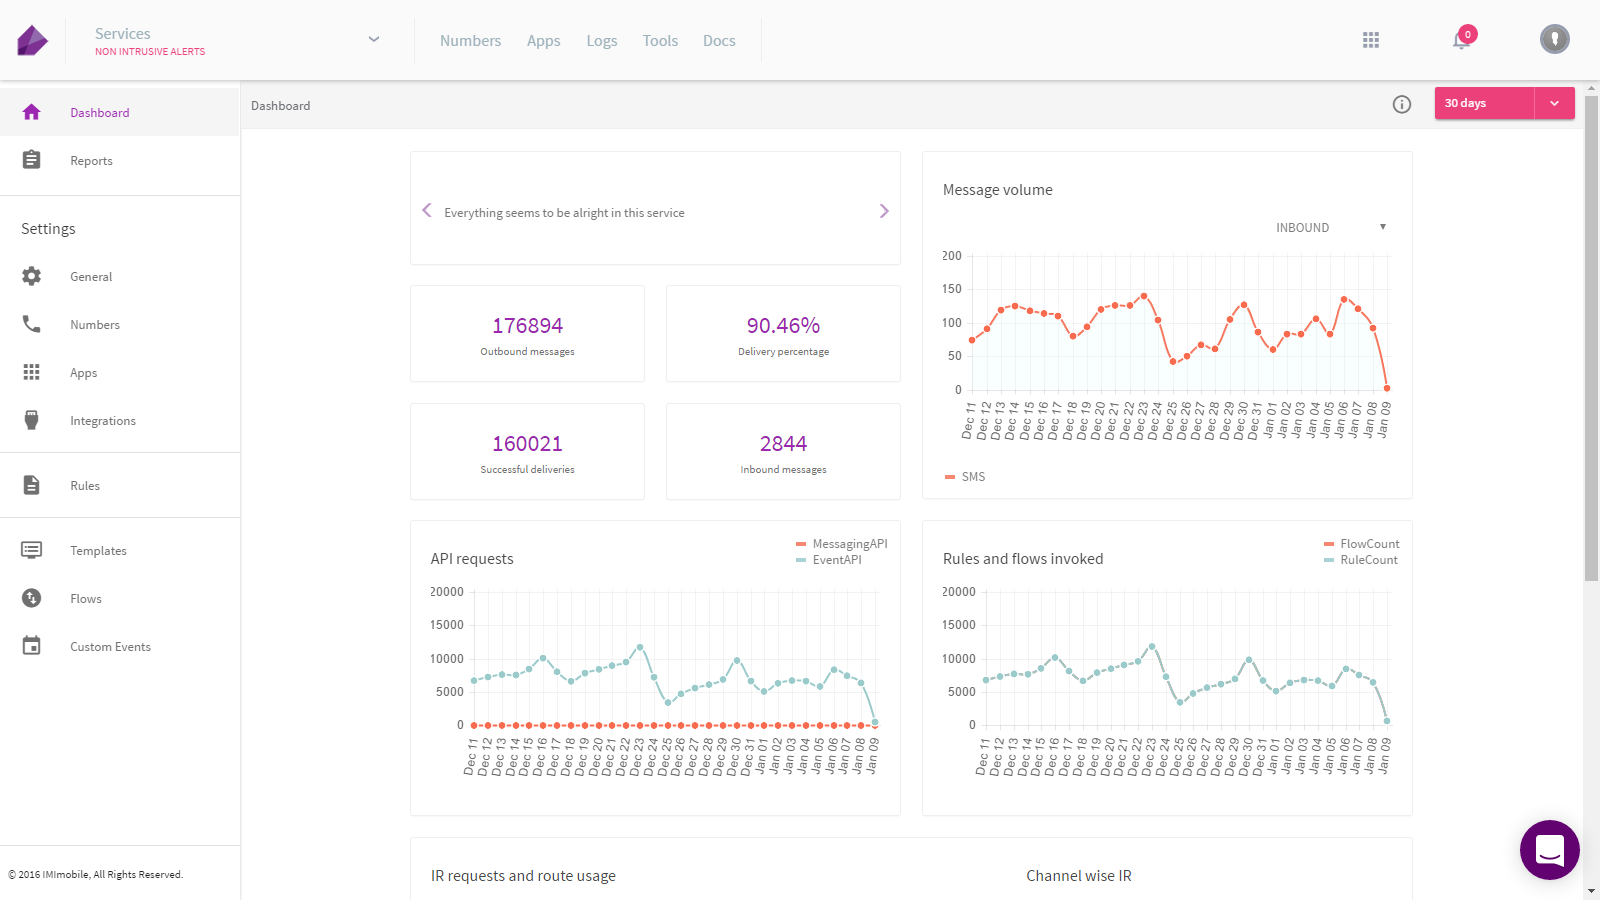Open the Apps top menu
Image resolution: width=1600 pixels, height=900 pixels.
[544, 41]
